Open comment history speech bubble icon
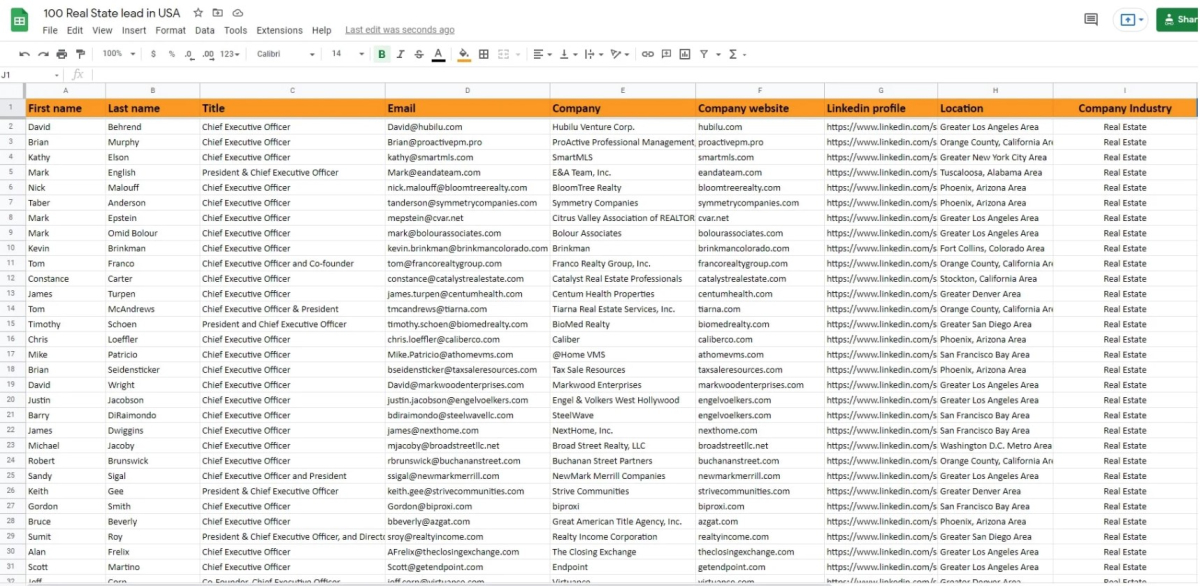This screenshot has width=1200, height=586. point(1091,19)
